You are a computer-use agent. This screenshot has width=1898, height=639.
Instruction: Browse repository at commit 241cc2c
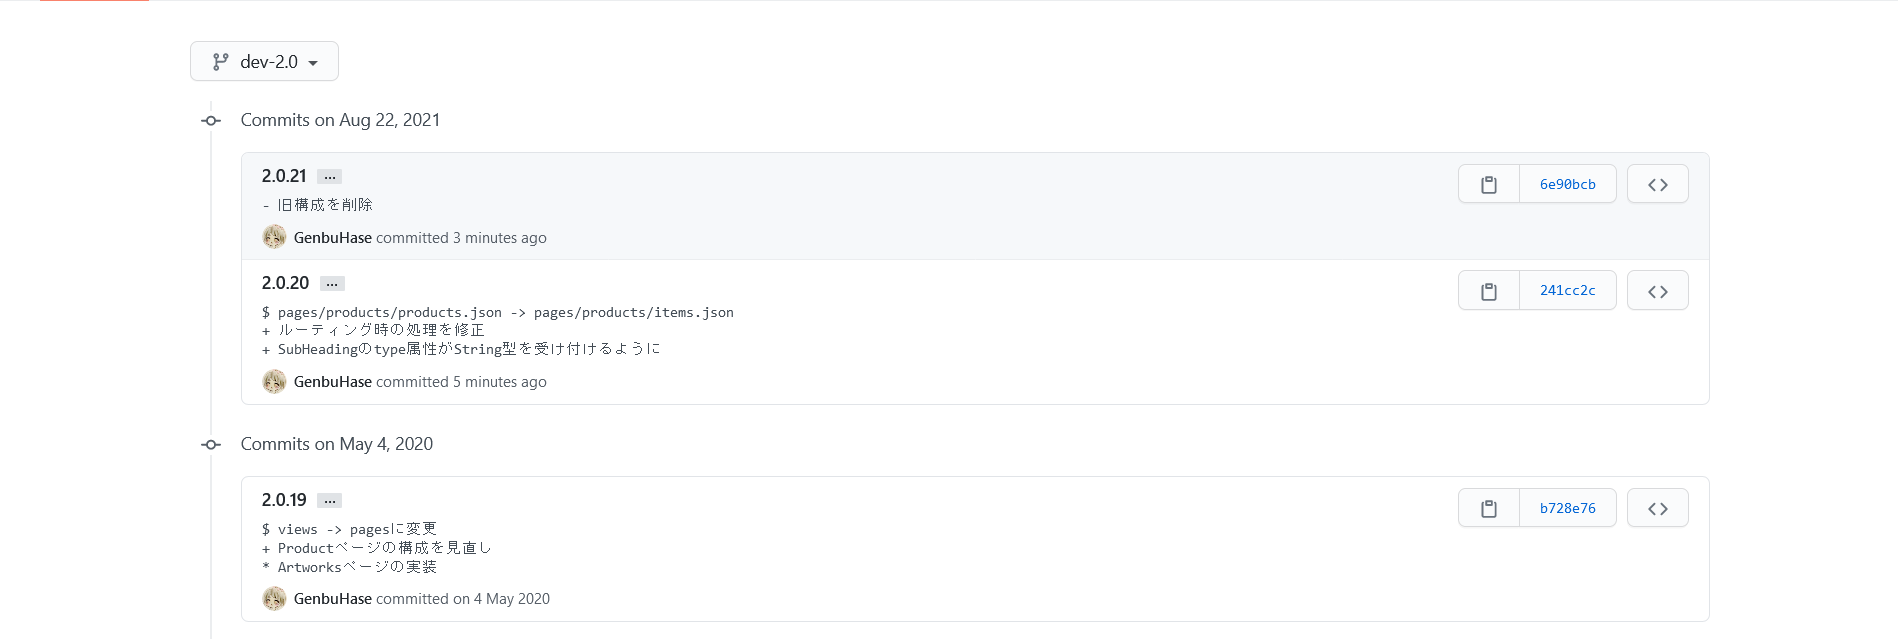pyautogui.click(x=1657, y=291)
